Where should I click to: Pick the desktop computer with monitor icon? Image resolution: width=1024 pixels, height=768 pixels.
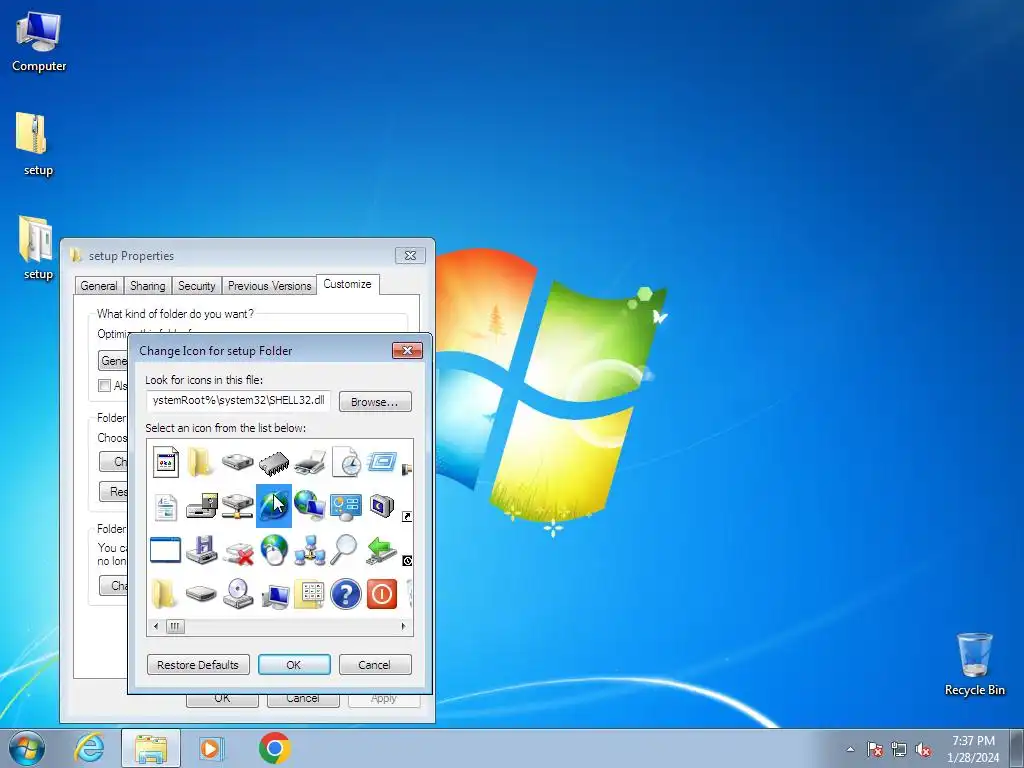[275, 597]
